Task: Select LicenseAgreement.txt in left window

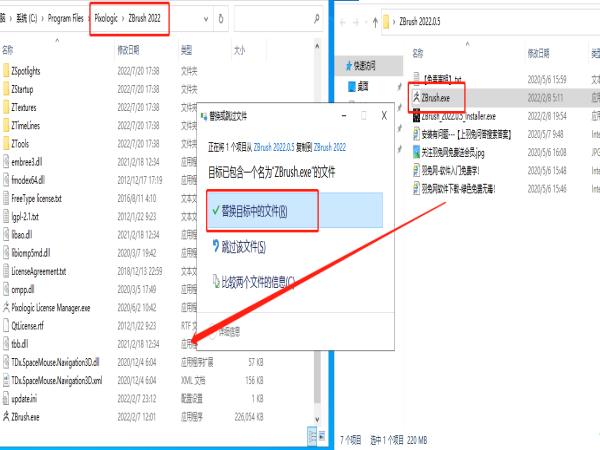Action: (39, 271)
